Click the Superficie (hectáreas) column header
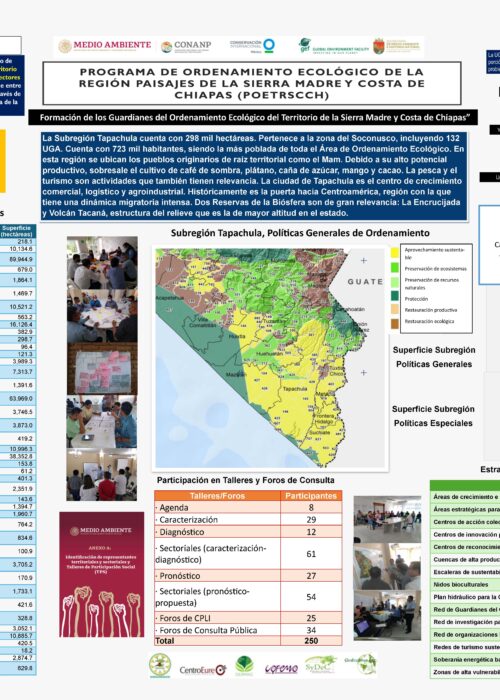 point(17,231)
